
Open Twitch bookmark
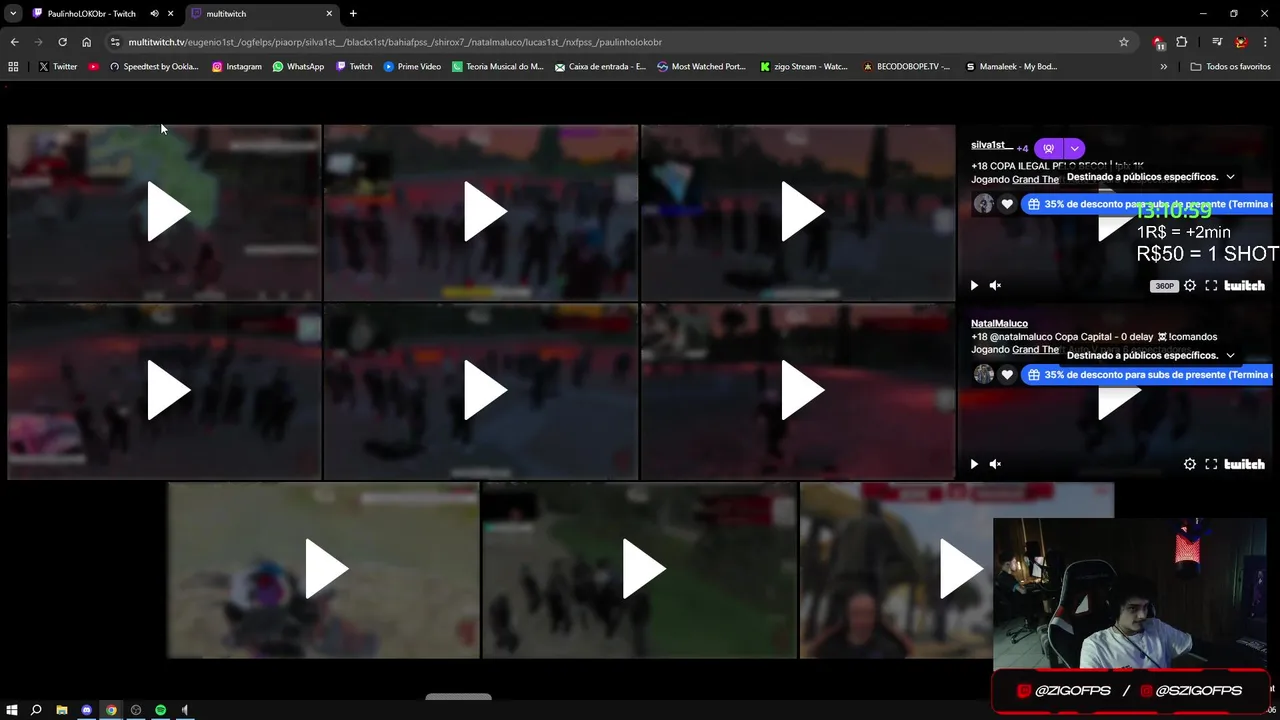click(354, 67)
